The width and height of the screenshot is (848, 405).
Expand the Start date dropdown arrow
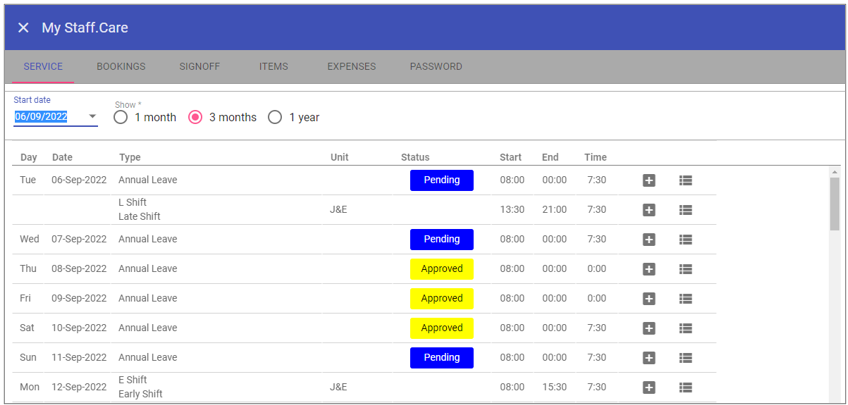[x=92, y=117]
